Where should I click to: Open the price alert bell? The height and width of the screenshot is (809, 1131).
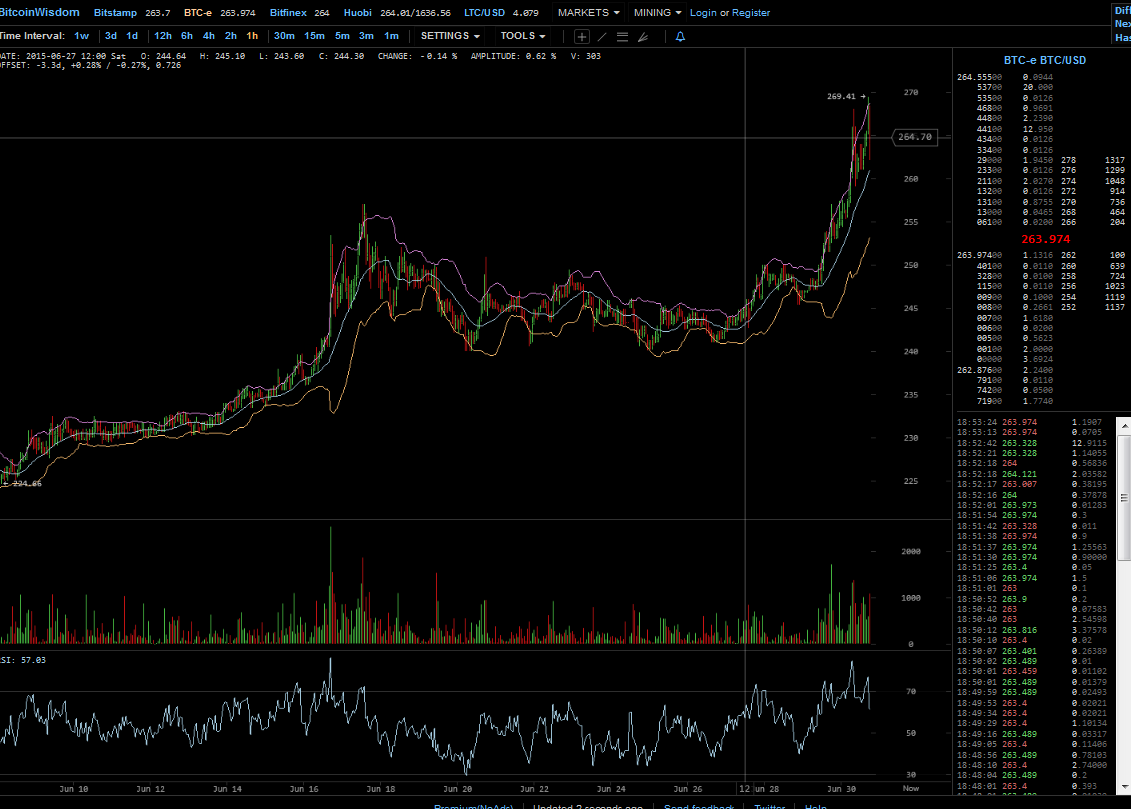click(x=680, y=36)
